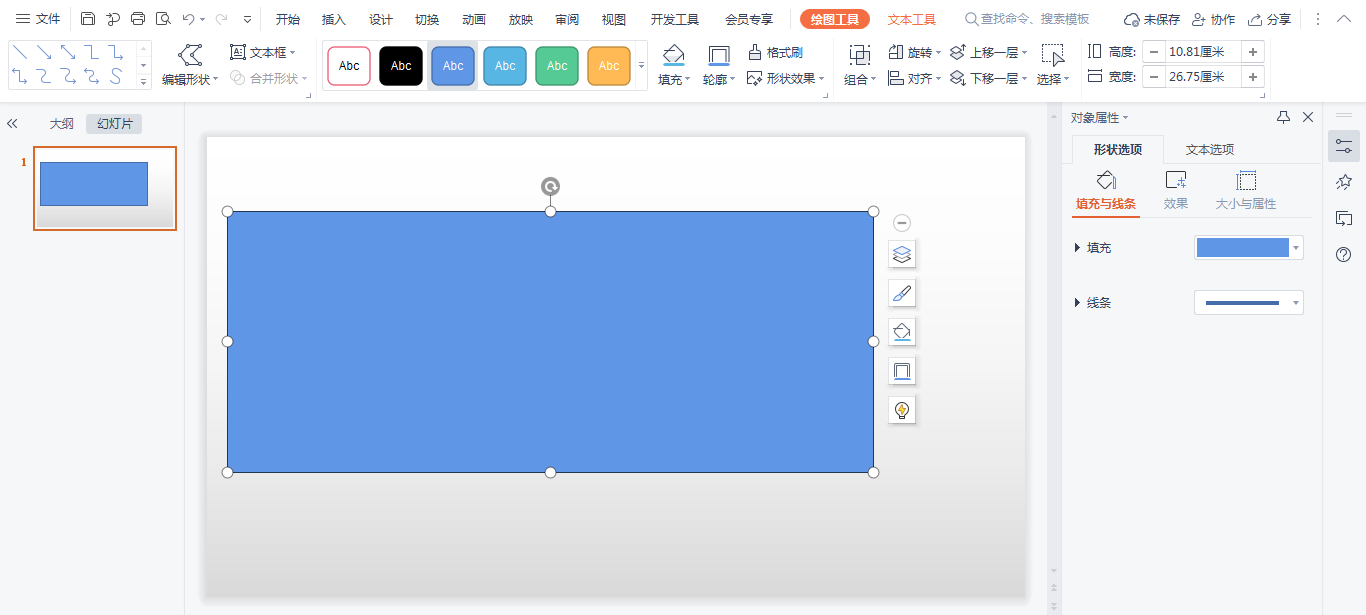Click floating fill bucket icon beside shape
This screenshot has width=1366, height=615.
pyautogui.click(x=902, y=332)
